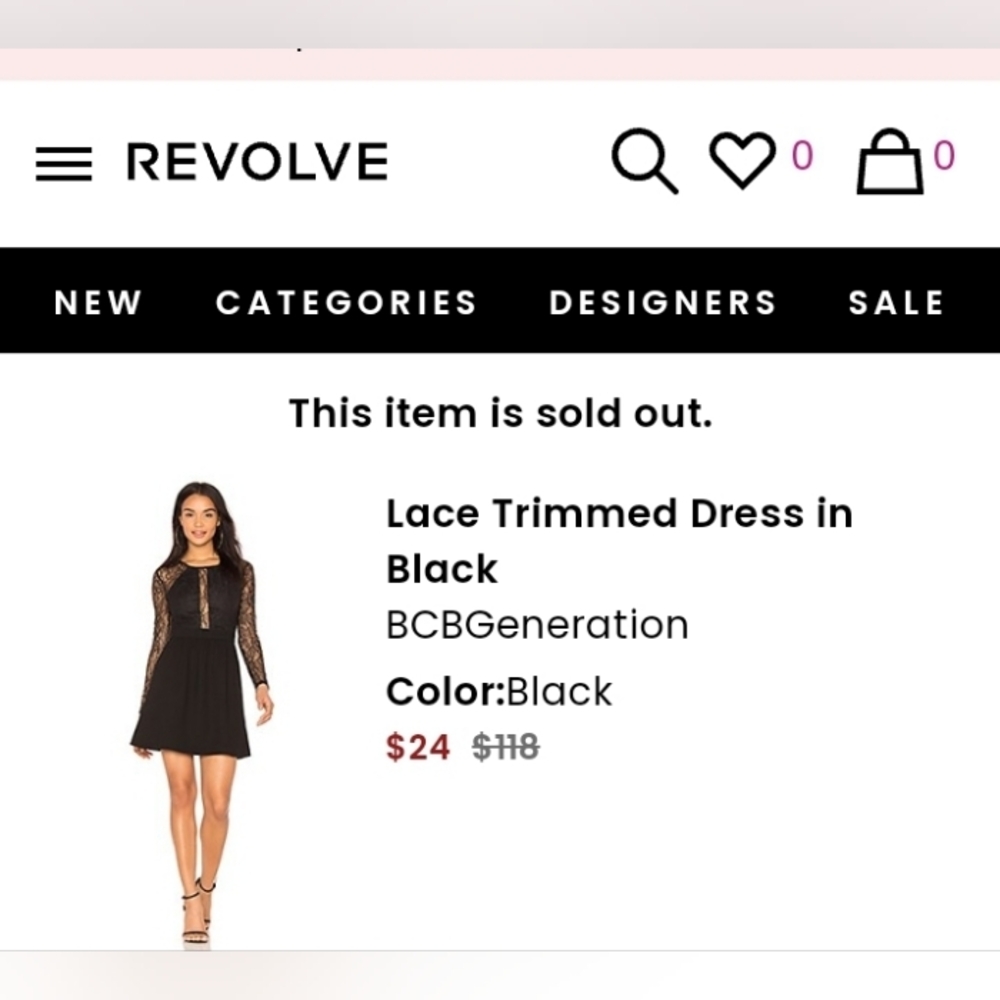
Task: Click the pink promo banner strip
Action: (500, 64)
